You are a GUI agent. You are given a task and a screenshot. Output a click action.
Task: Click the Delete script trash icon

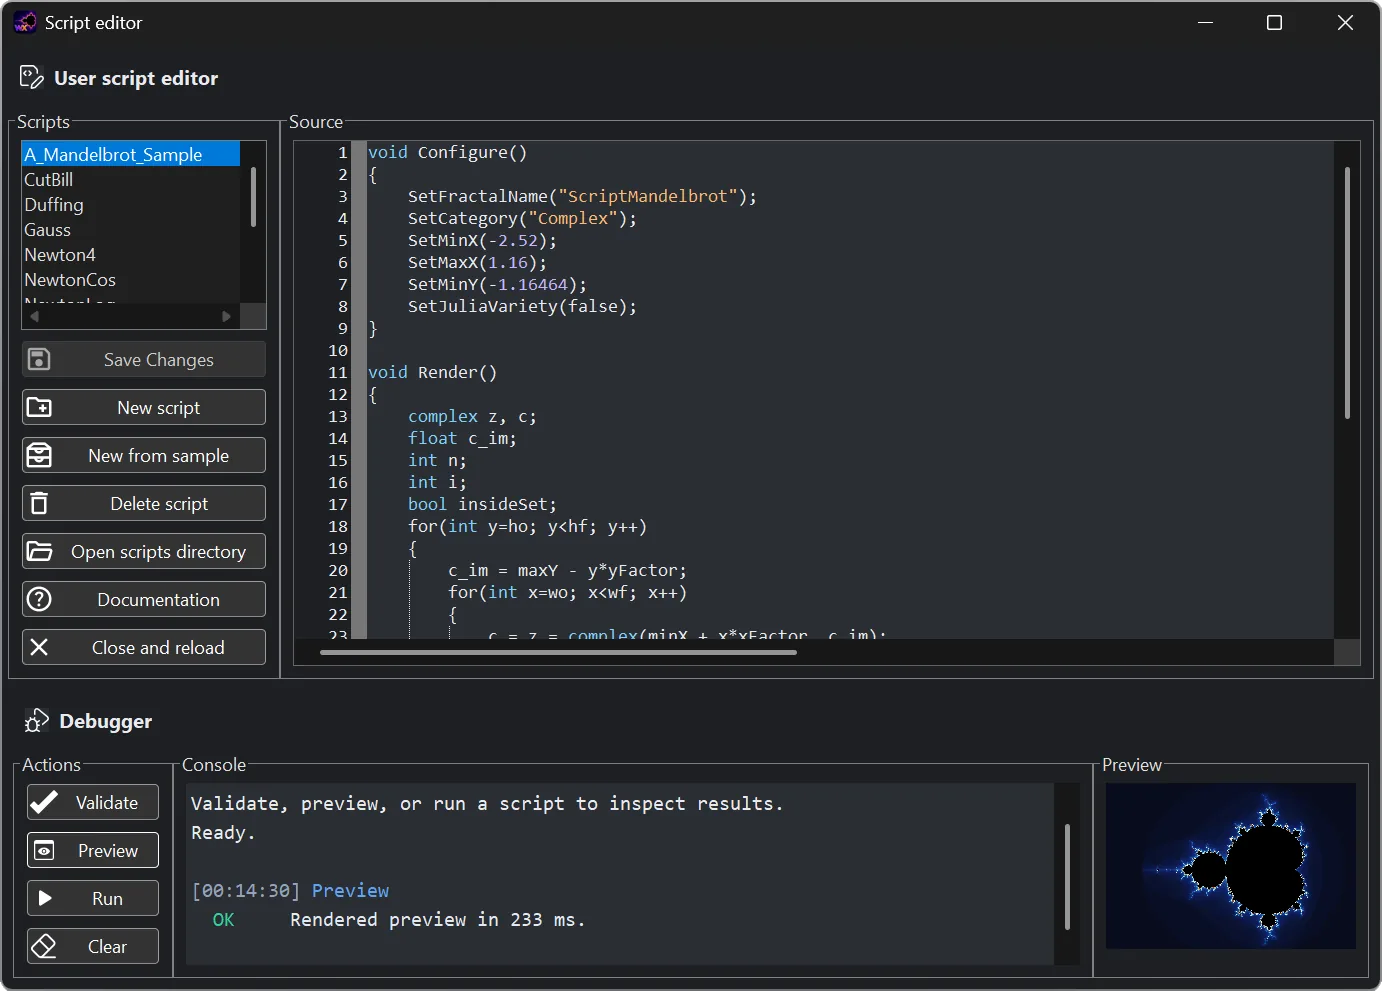point(39,503)
